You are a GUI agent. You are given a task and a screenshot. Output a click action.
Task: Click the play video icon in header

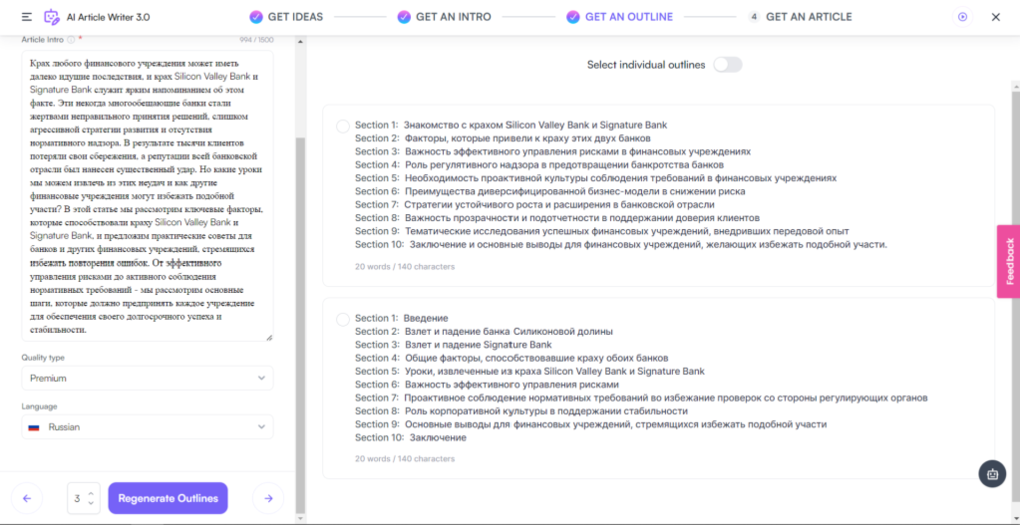point(962,17)
